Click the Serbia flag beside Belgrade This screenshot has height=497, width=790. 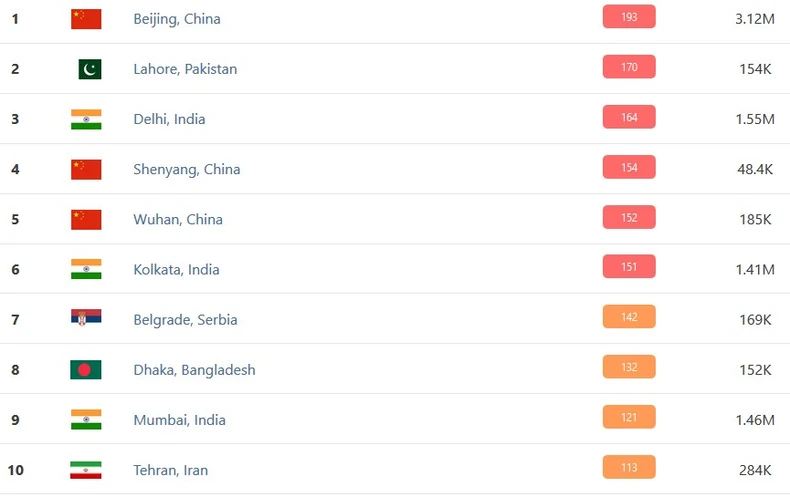pyautogui.click(x=86, y=319)
